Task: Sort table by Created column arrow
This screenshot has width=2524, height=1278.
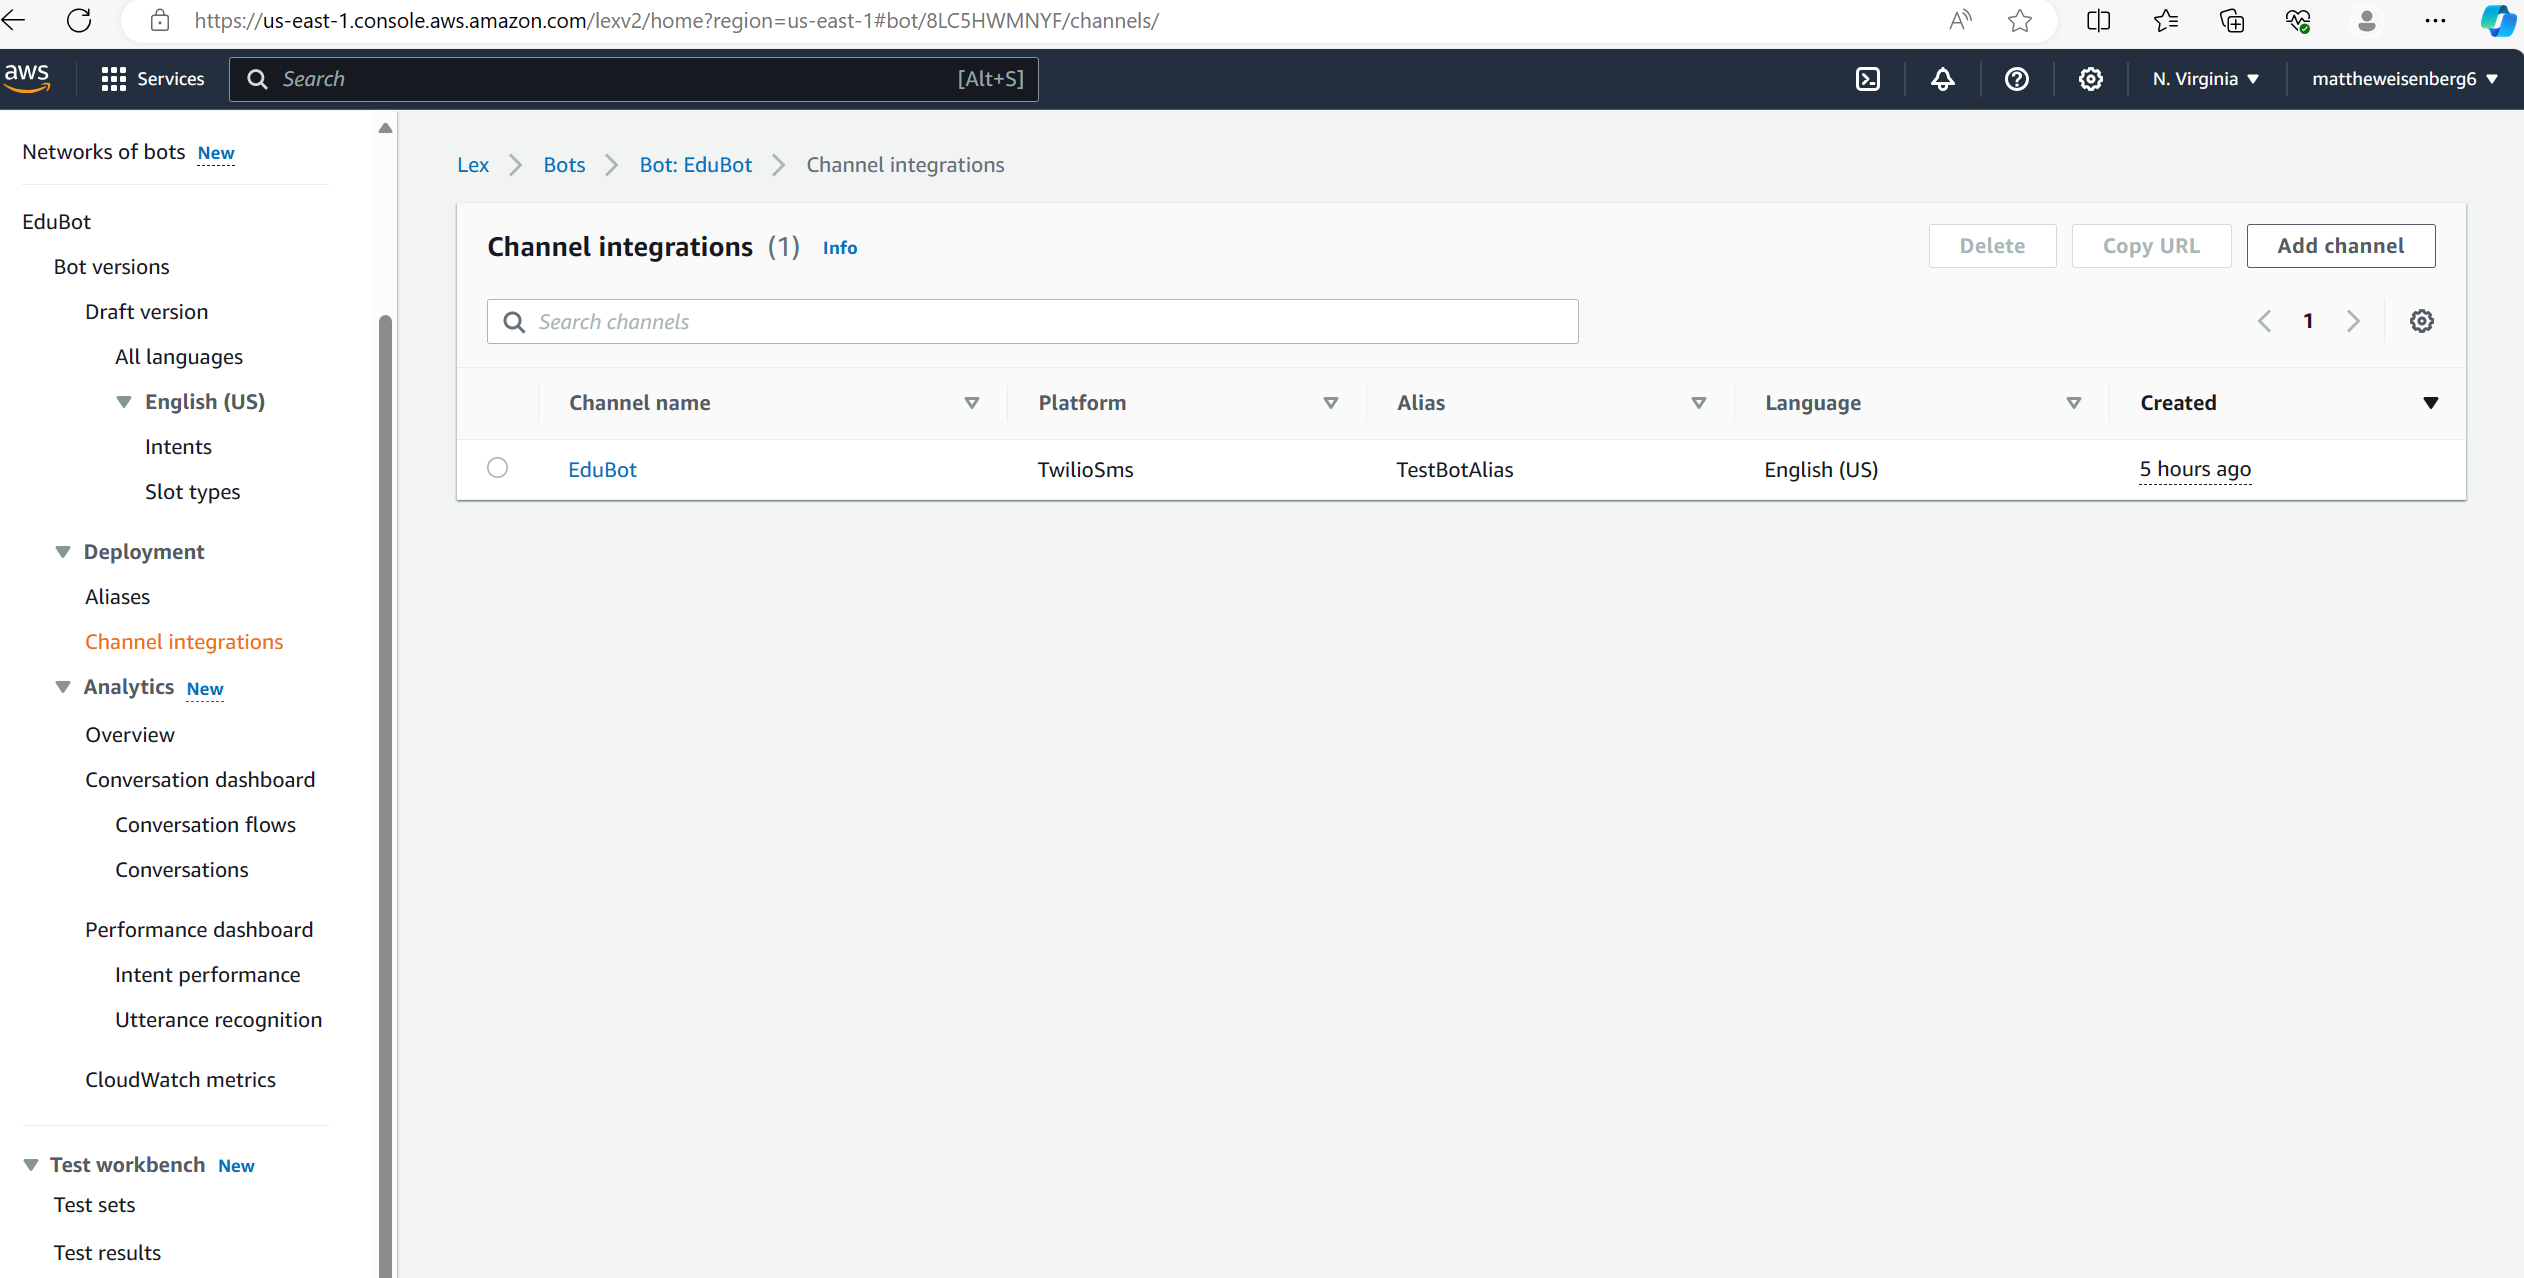Action: point(2430,403)
